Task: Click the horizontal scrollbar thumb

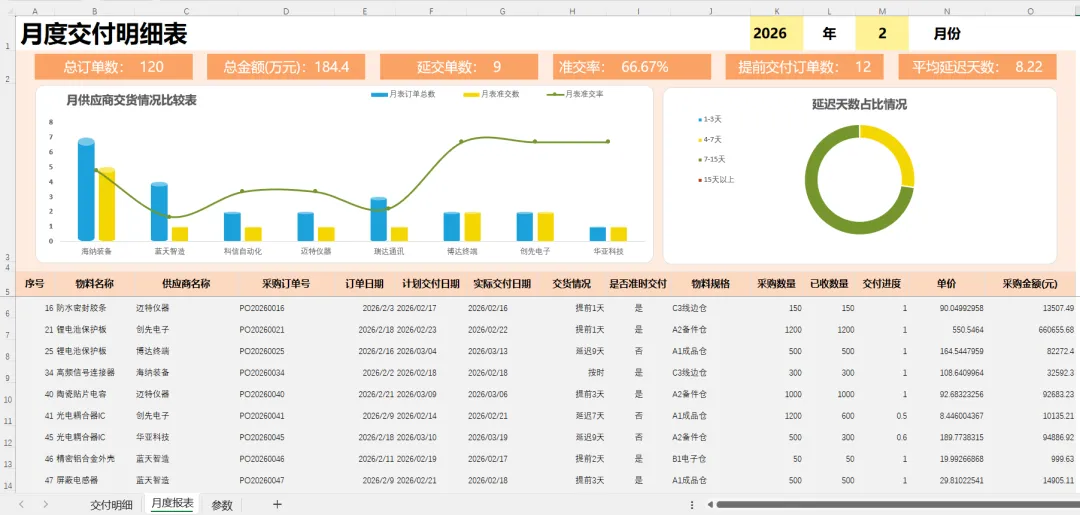Action: pyautogui.click(x=895, y=505)
